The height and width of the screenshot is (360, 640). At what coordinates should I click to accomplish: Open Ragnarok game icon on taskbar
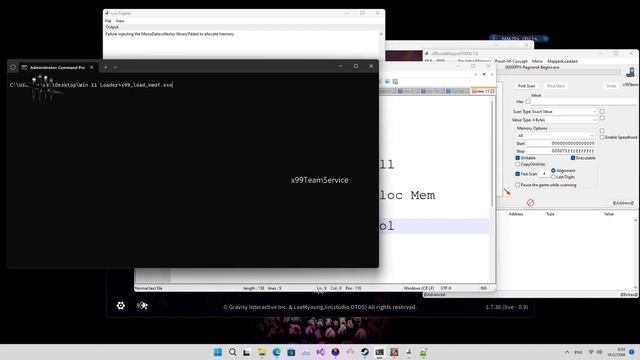coord(394,352)
